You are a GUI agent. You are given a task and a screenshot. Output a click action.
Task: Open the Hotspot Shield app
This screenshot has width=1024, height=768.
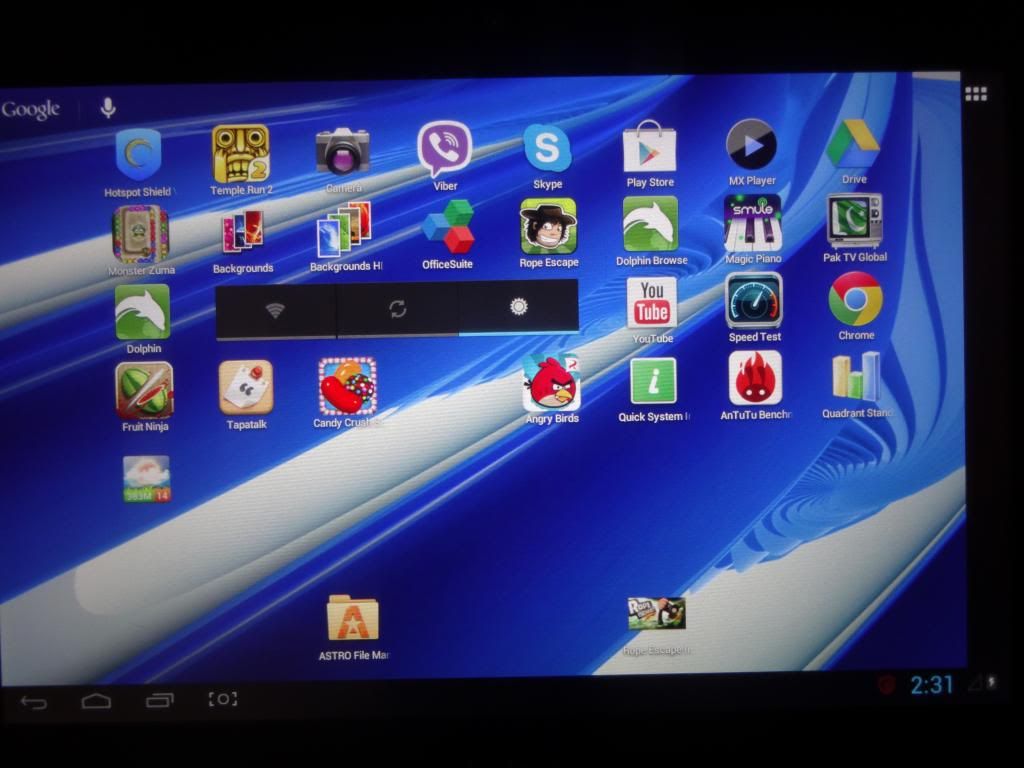(138, 155)
